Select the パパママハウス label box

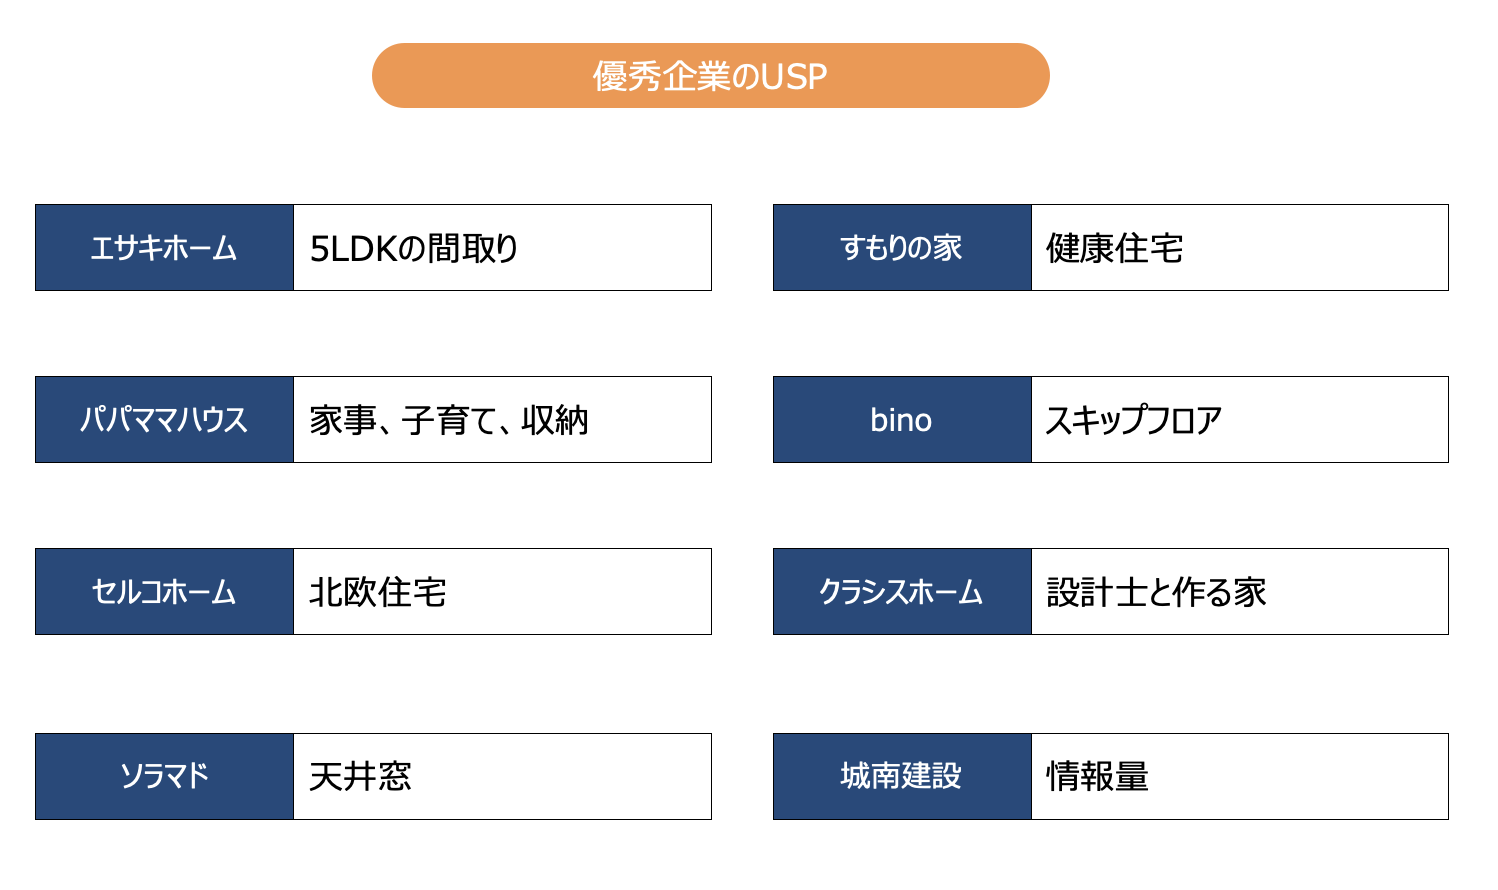pos(164,420)
